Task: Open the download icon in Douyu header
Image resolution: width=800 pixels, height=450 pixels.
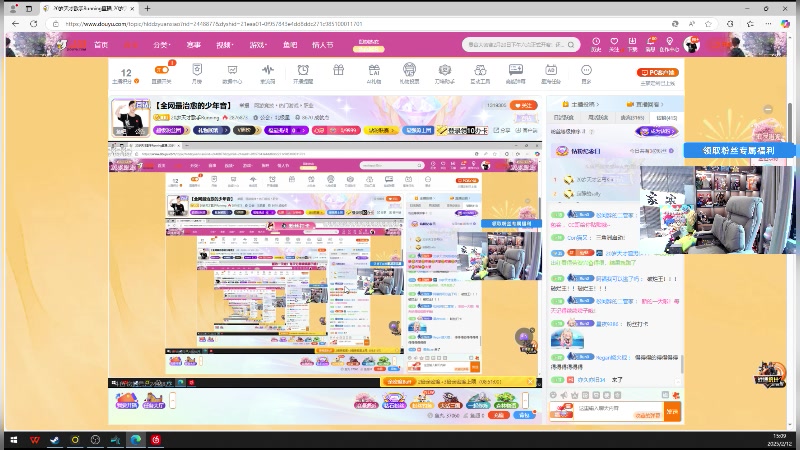Action: point(632,42)
